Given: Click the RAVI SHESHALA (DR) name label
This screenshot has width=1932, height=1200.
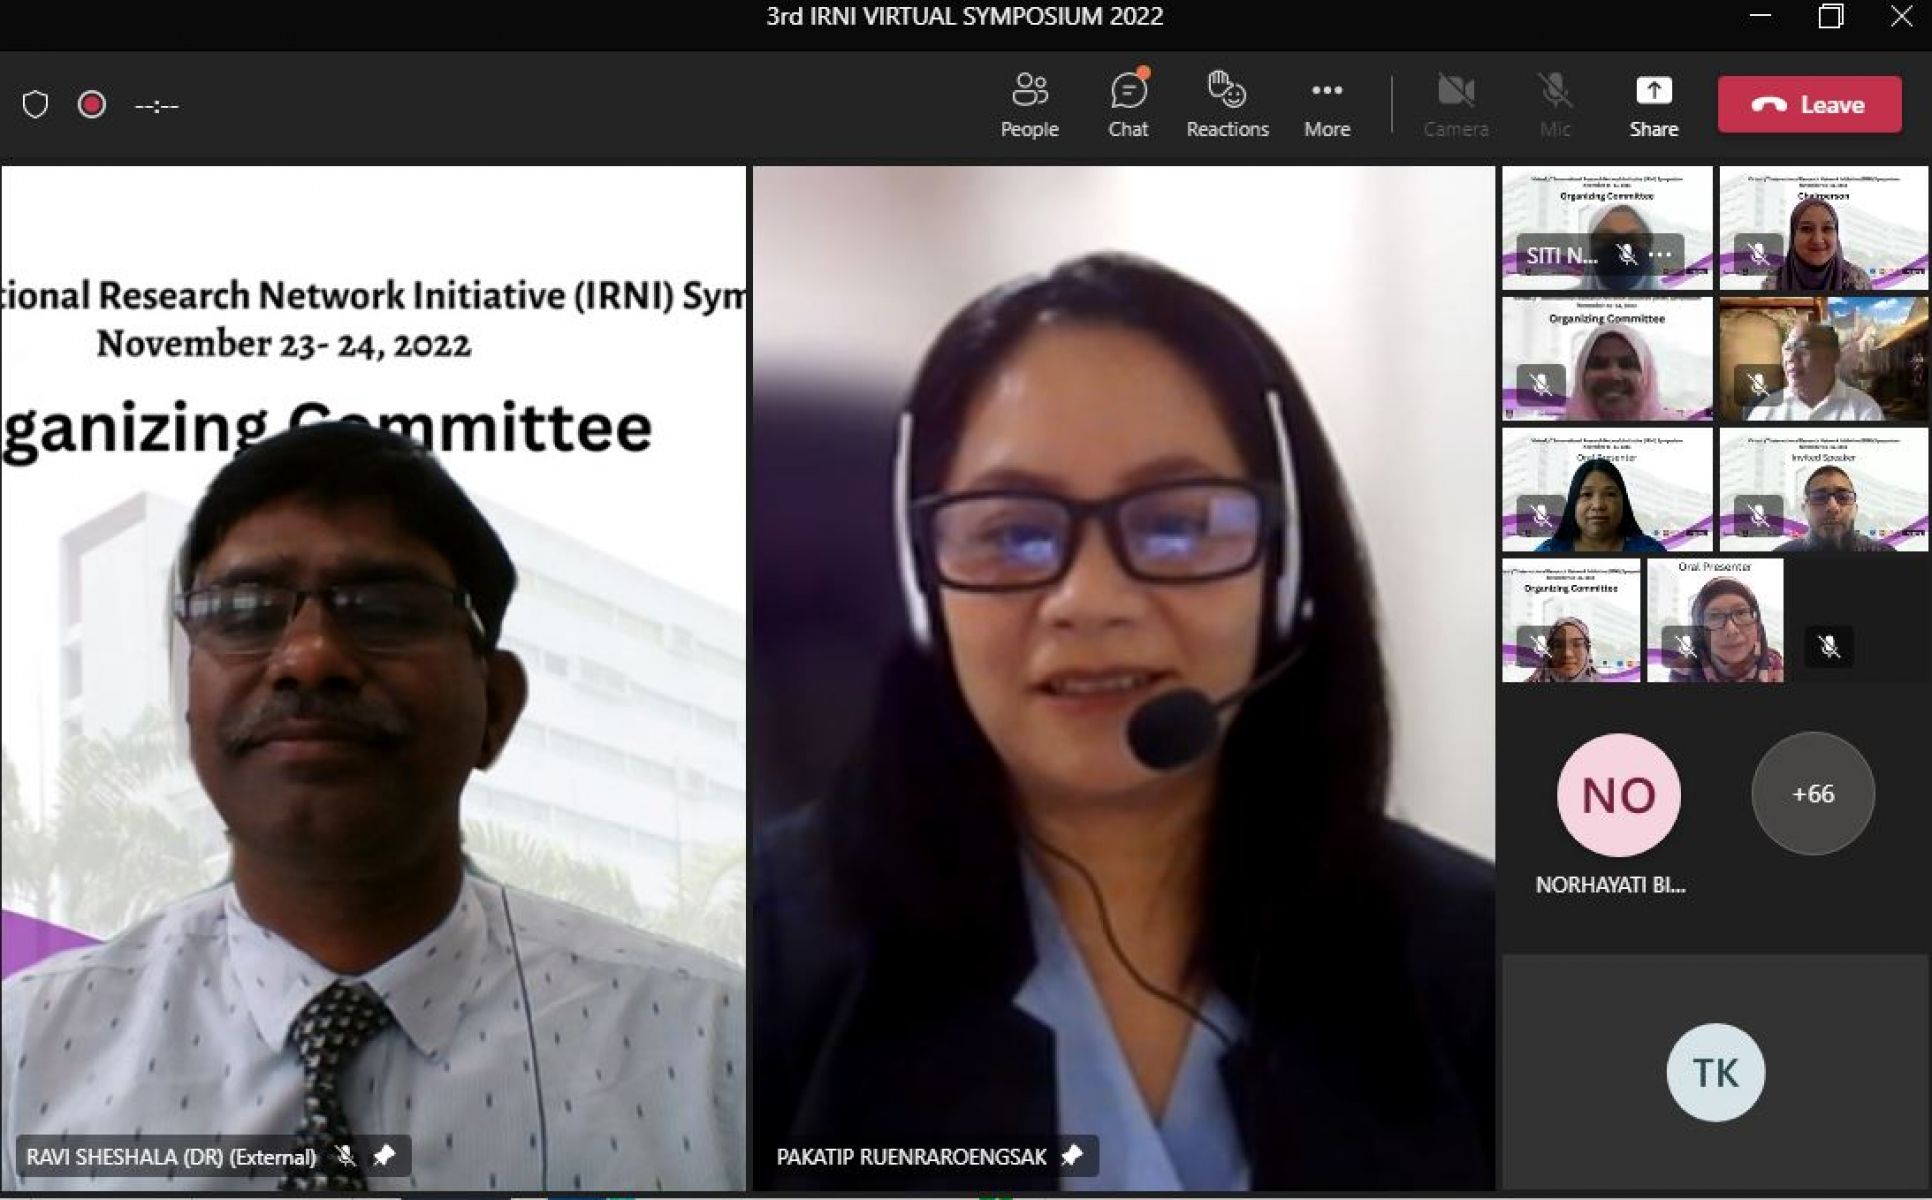Looking at the screenshot, I should pyautogui.click(x=171, y=1157).
